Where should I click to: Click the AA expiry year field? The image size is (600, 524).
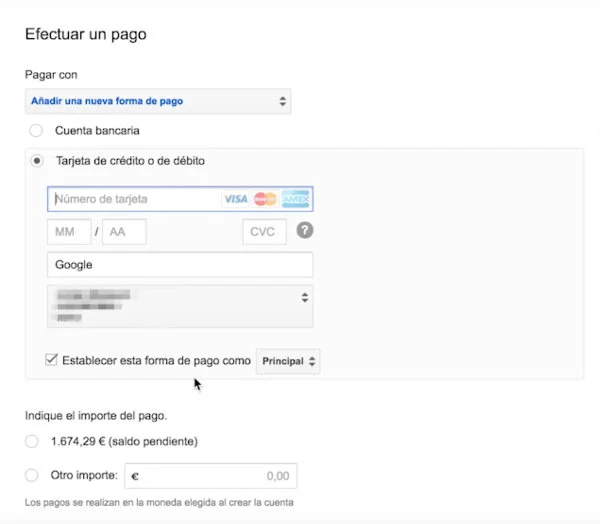[124, 232]
